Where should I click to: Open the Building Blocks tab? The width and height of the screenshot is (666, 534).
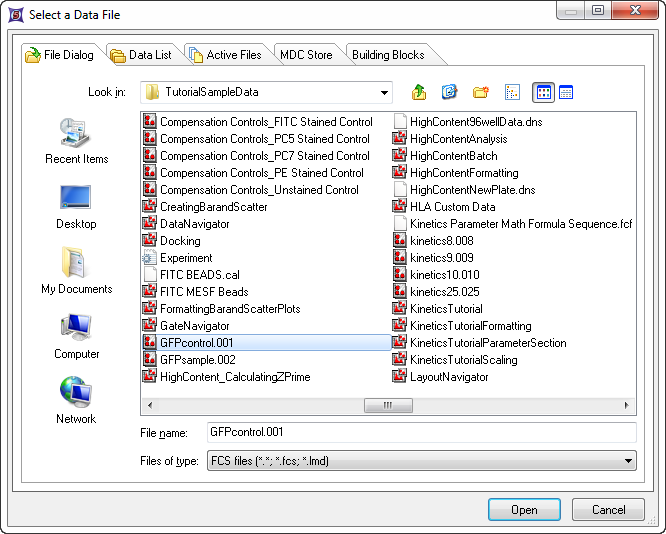coord(388,55)
